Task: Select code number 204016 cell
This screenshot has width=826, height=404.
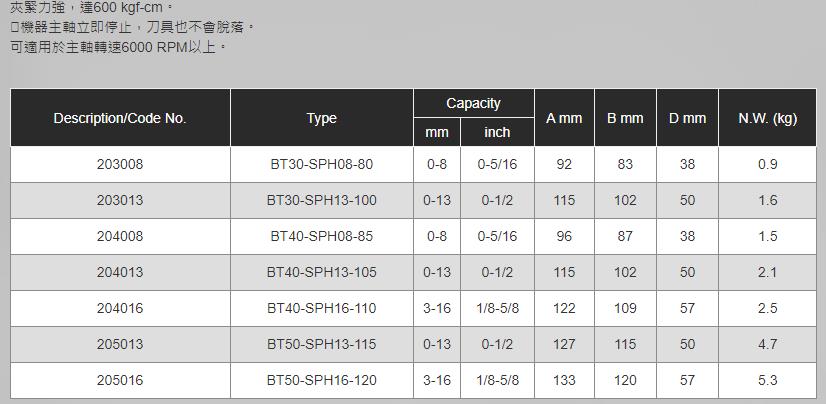Action: coord(120,308)
